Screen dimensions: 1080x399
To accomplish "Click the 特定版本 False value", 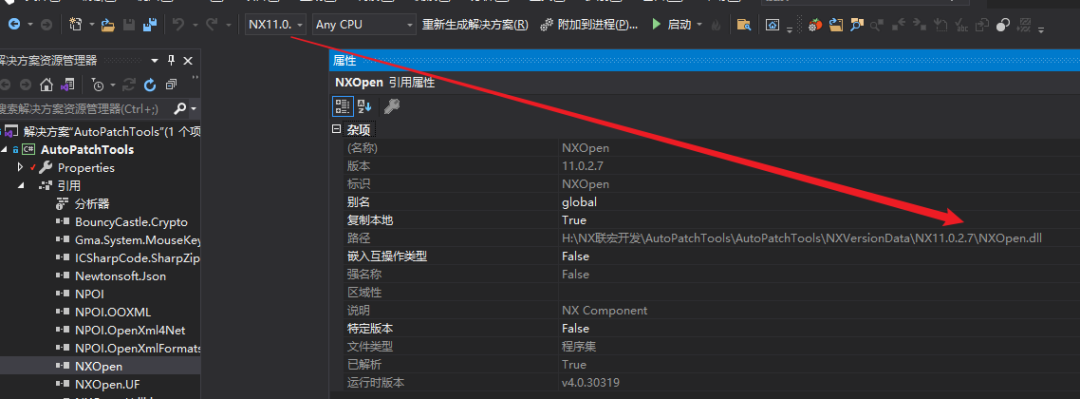I will coord(575,328).
